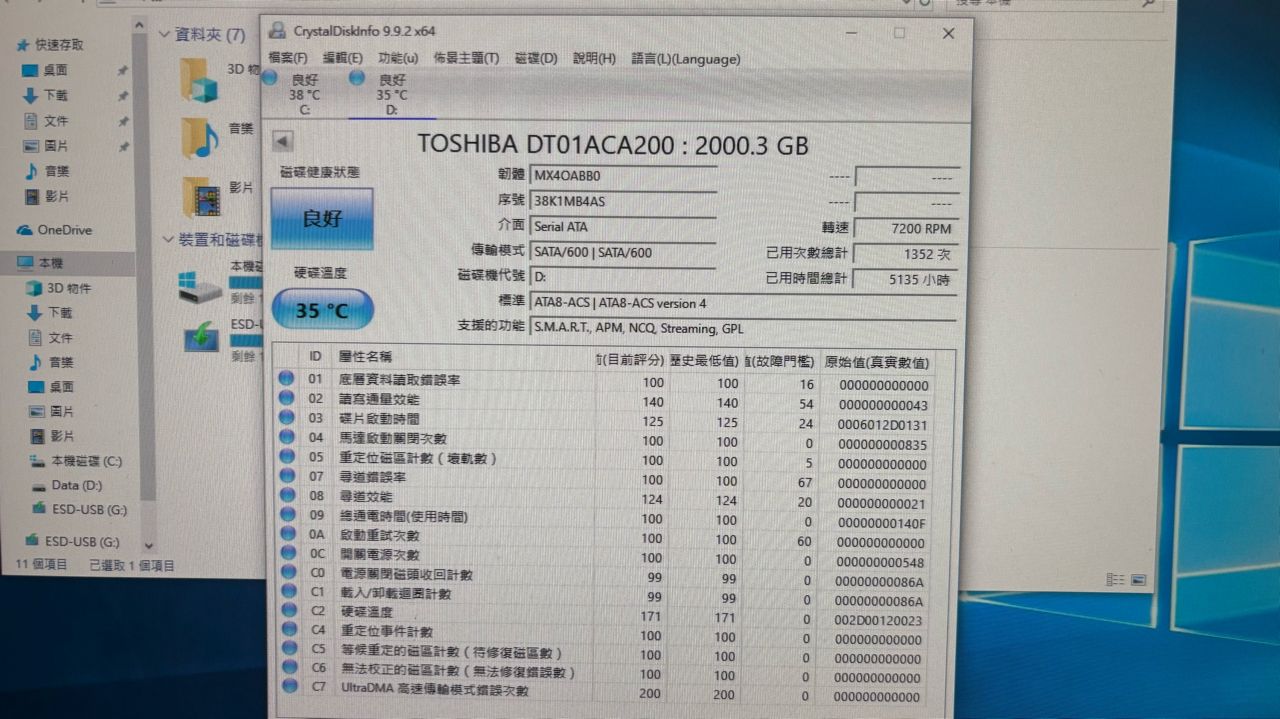Open the 功能(u) menu
The width and height of the screenshot is (1280, 719).
tap(398, 58)
